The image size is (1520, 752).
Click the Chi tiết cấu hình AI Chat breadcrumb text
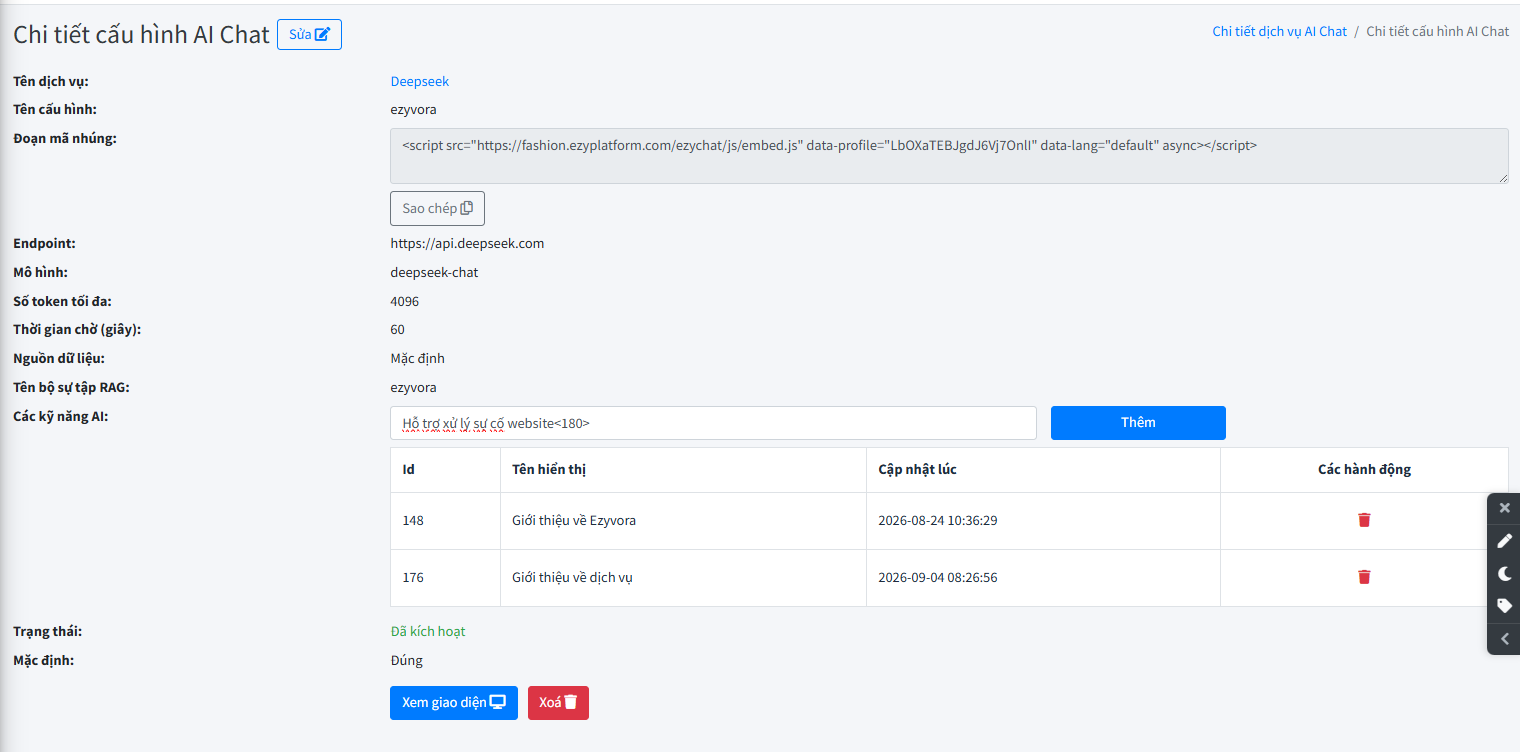point(1437,31)
